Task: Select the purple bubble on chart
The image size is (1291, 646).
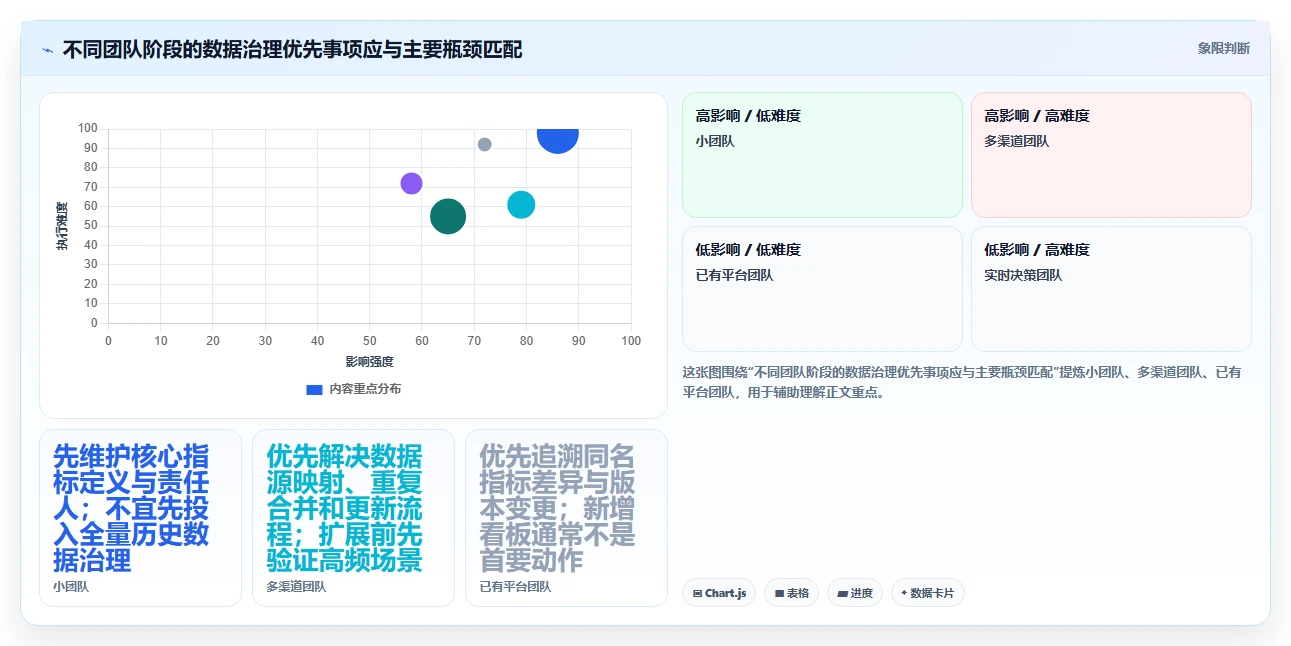Action: [x=411, y=183]
